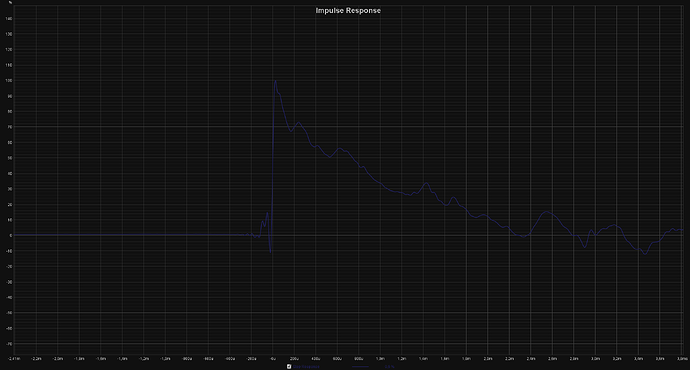The width and height of the screenshot is (690, 370).
Task: Click the 70 label on the vertical axis
Action: (x=10, y=127)
